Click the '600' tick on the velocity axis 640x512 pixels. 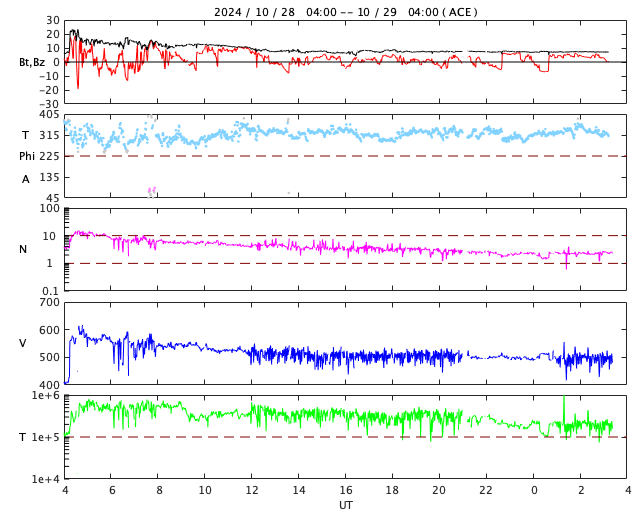(x=49, y=330)
